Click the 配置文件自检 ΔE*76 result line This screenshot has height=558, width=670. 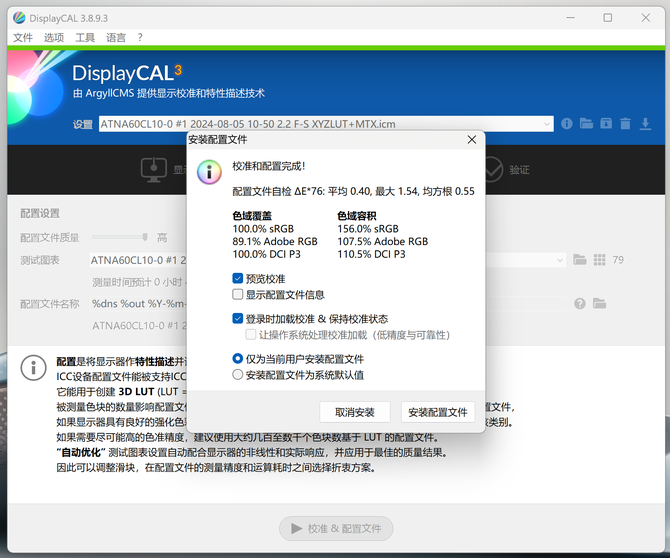(353, 191)
